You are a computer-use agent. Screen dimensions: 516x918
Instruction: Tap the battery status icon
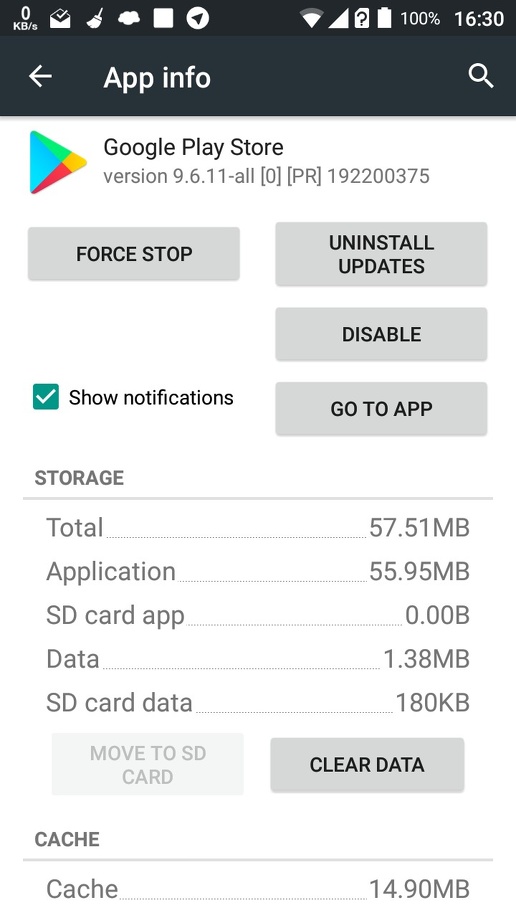pyautogui.click(x=384, y=18)
